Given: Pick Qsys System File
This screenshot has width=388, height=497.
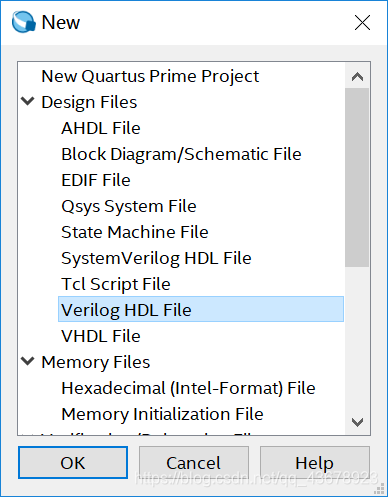Looking at the screenshot, I should point(129,206).
